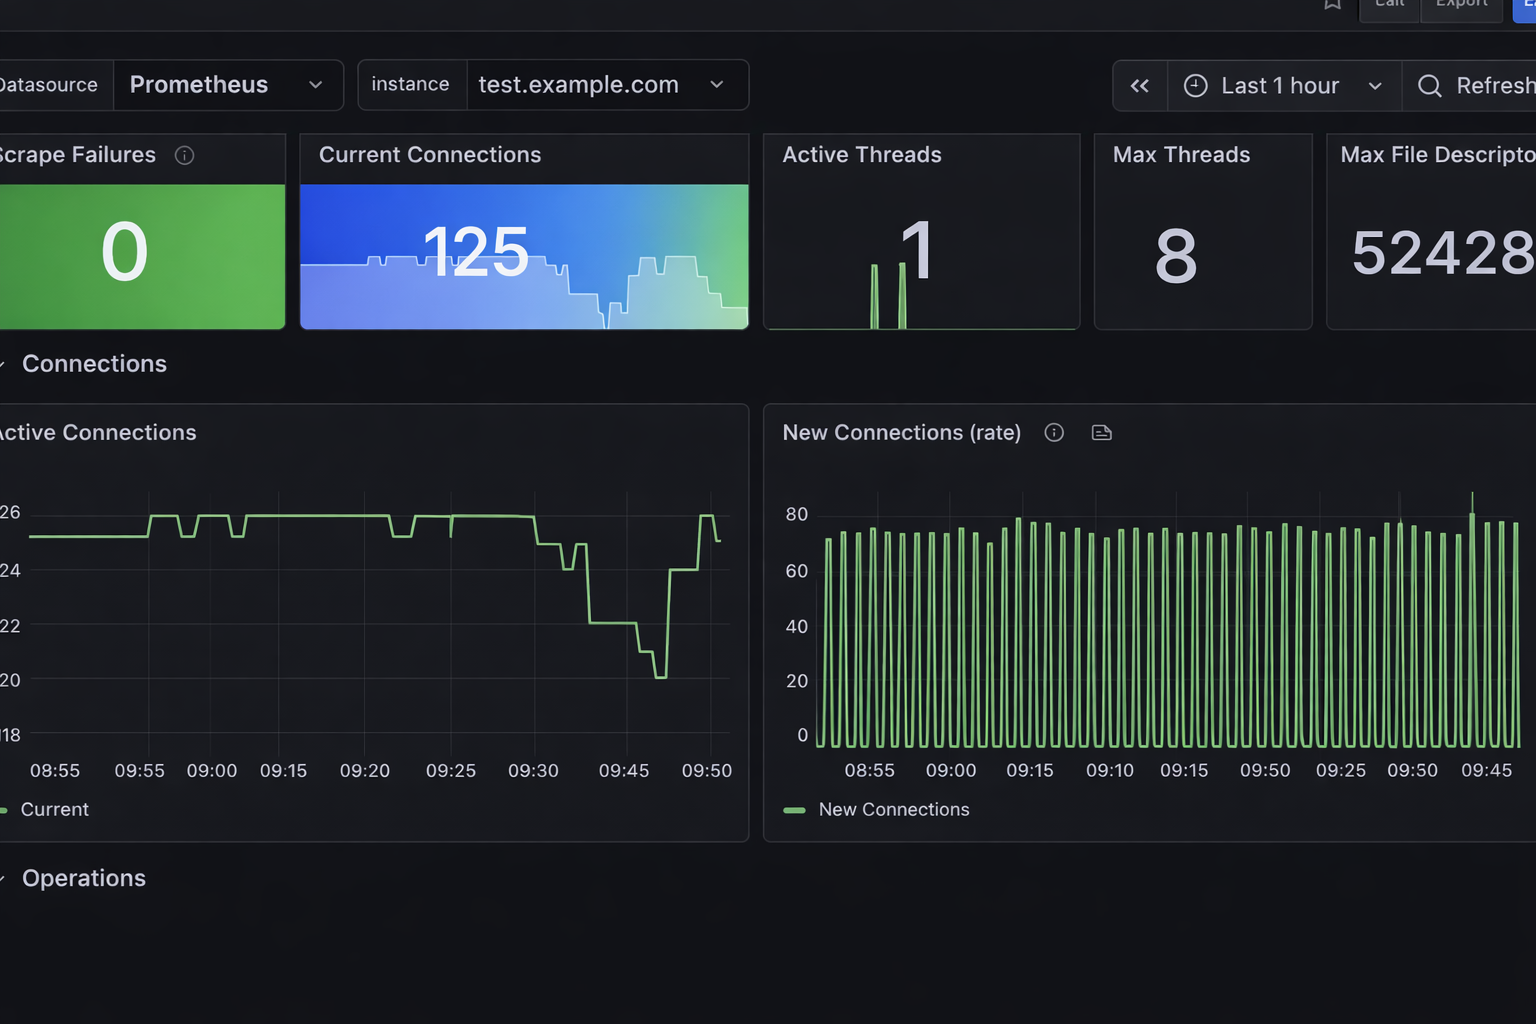Toggle the Current series in Active Connections legend
This screenshot has height=1024, width=1536.
click(54, 809)
